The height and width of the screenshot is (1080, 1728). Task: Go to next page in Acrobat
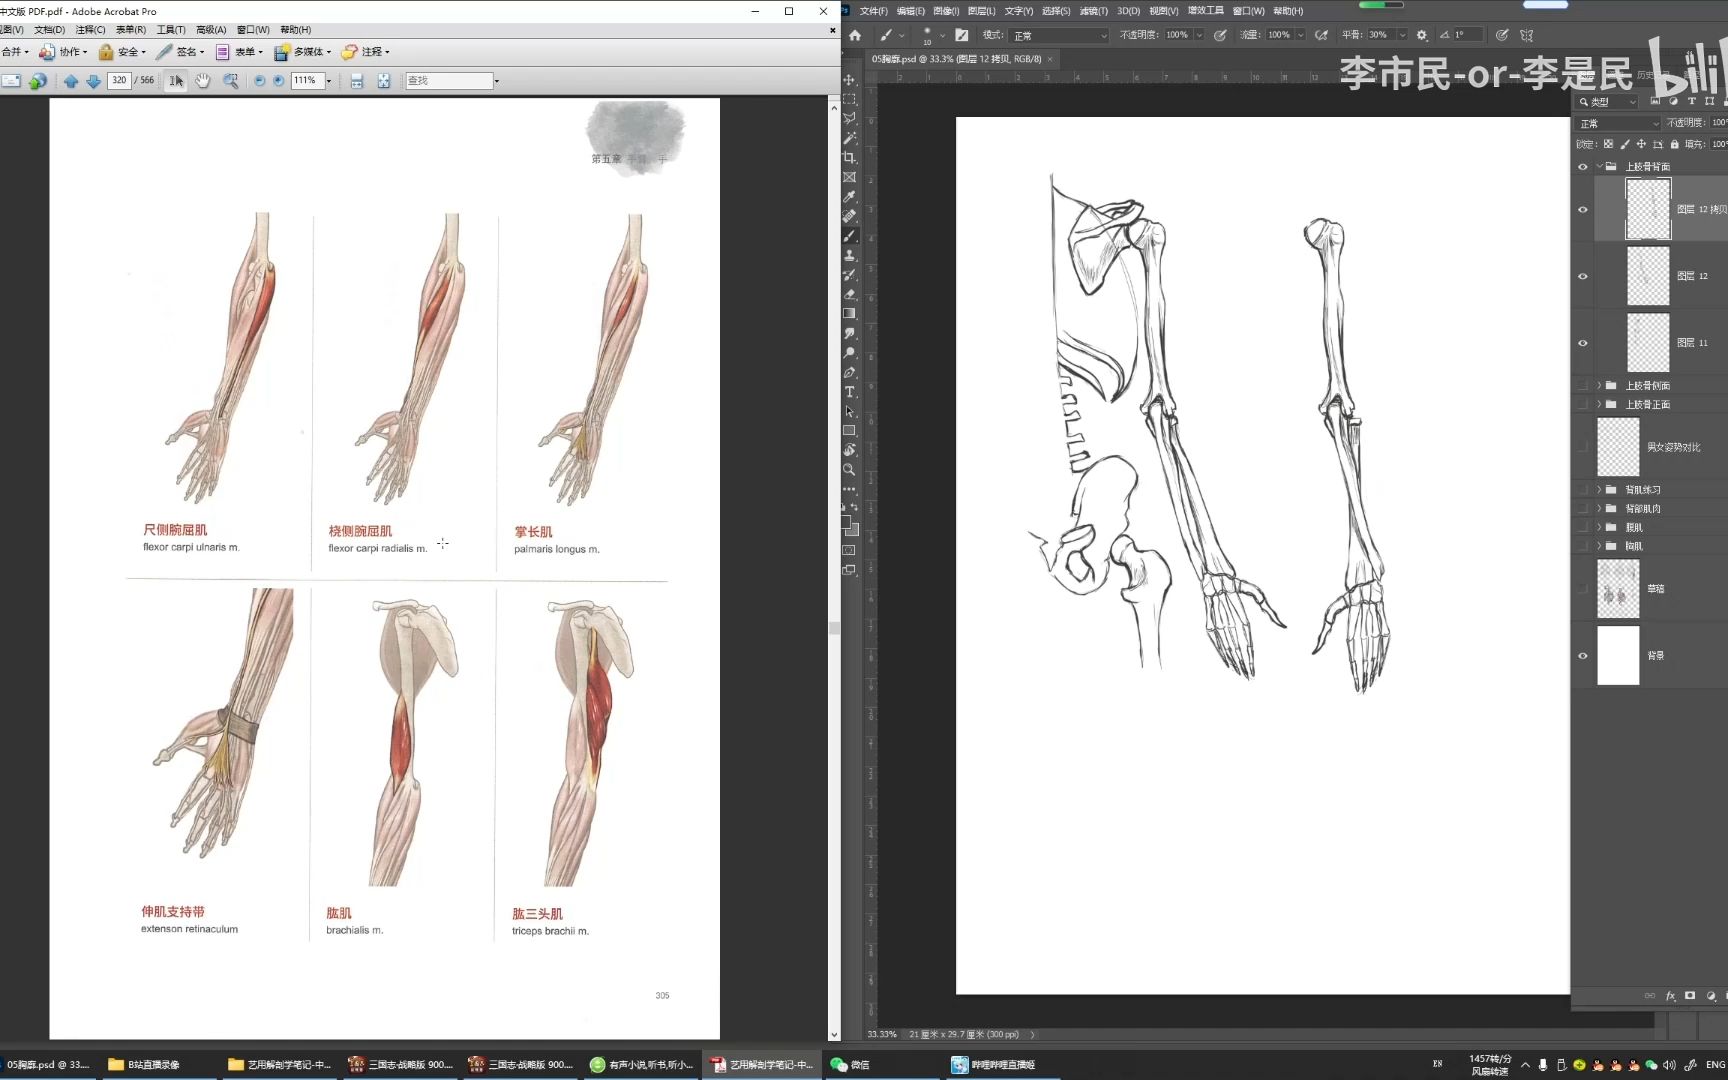coord(93,81)
